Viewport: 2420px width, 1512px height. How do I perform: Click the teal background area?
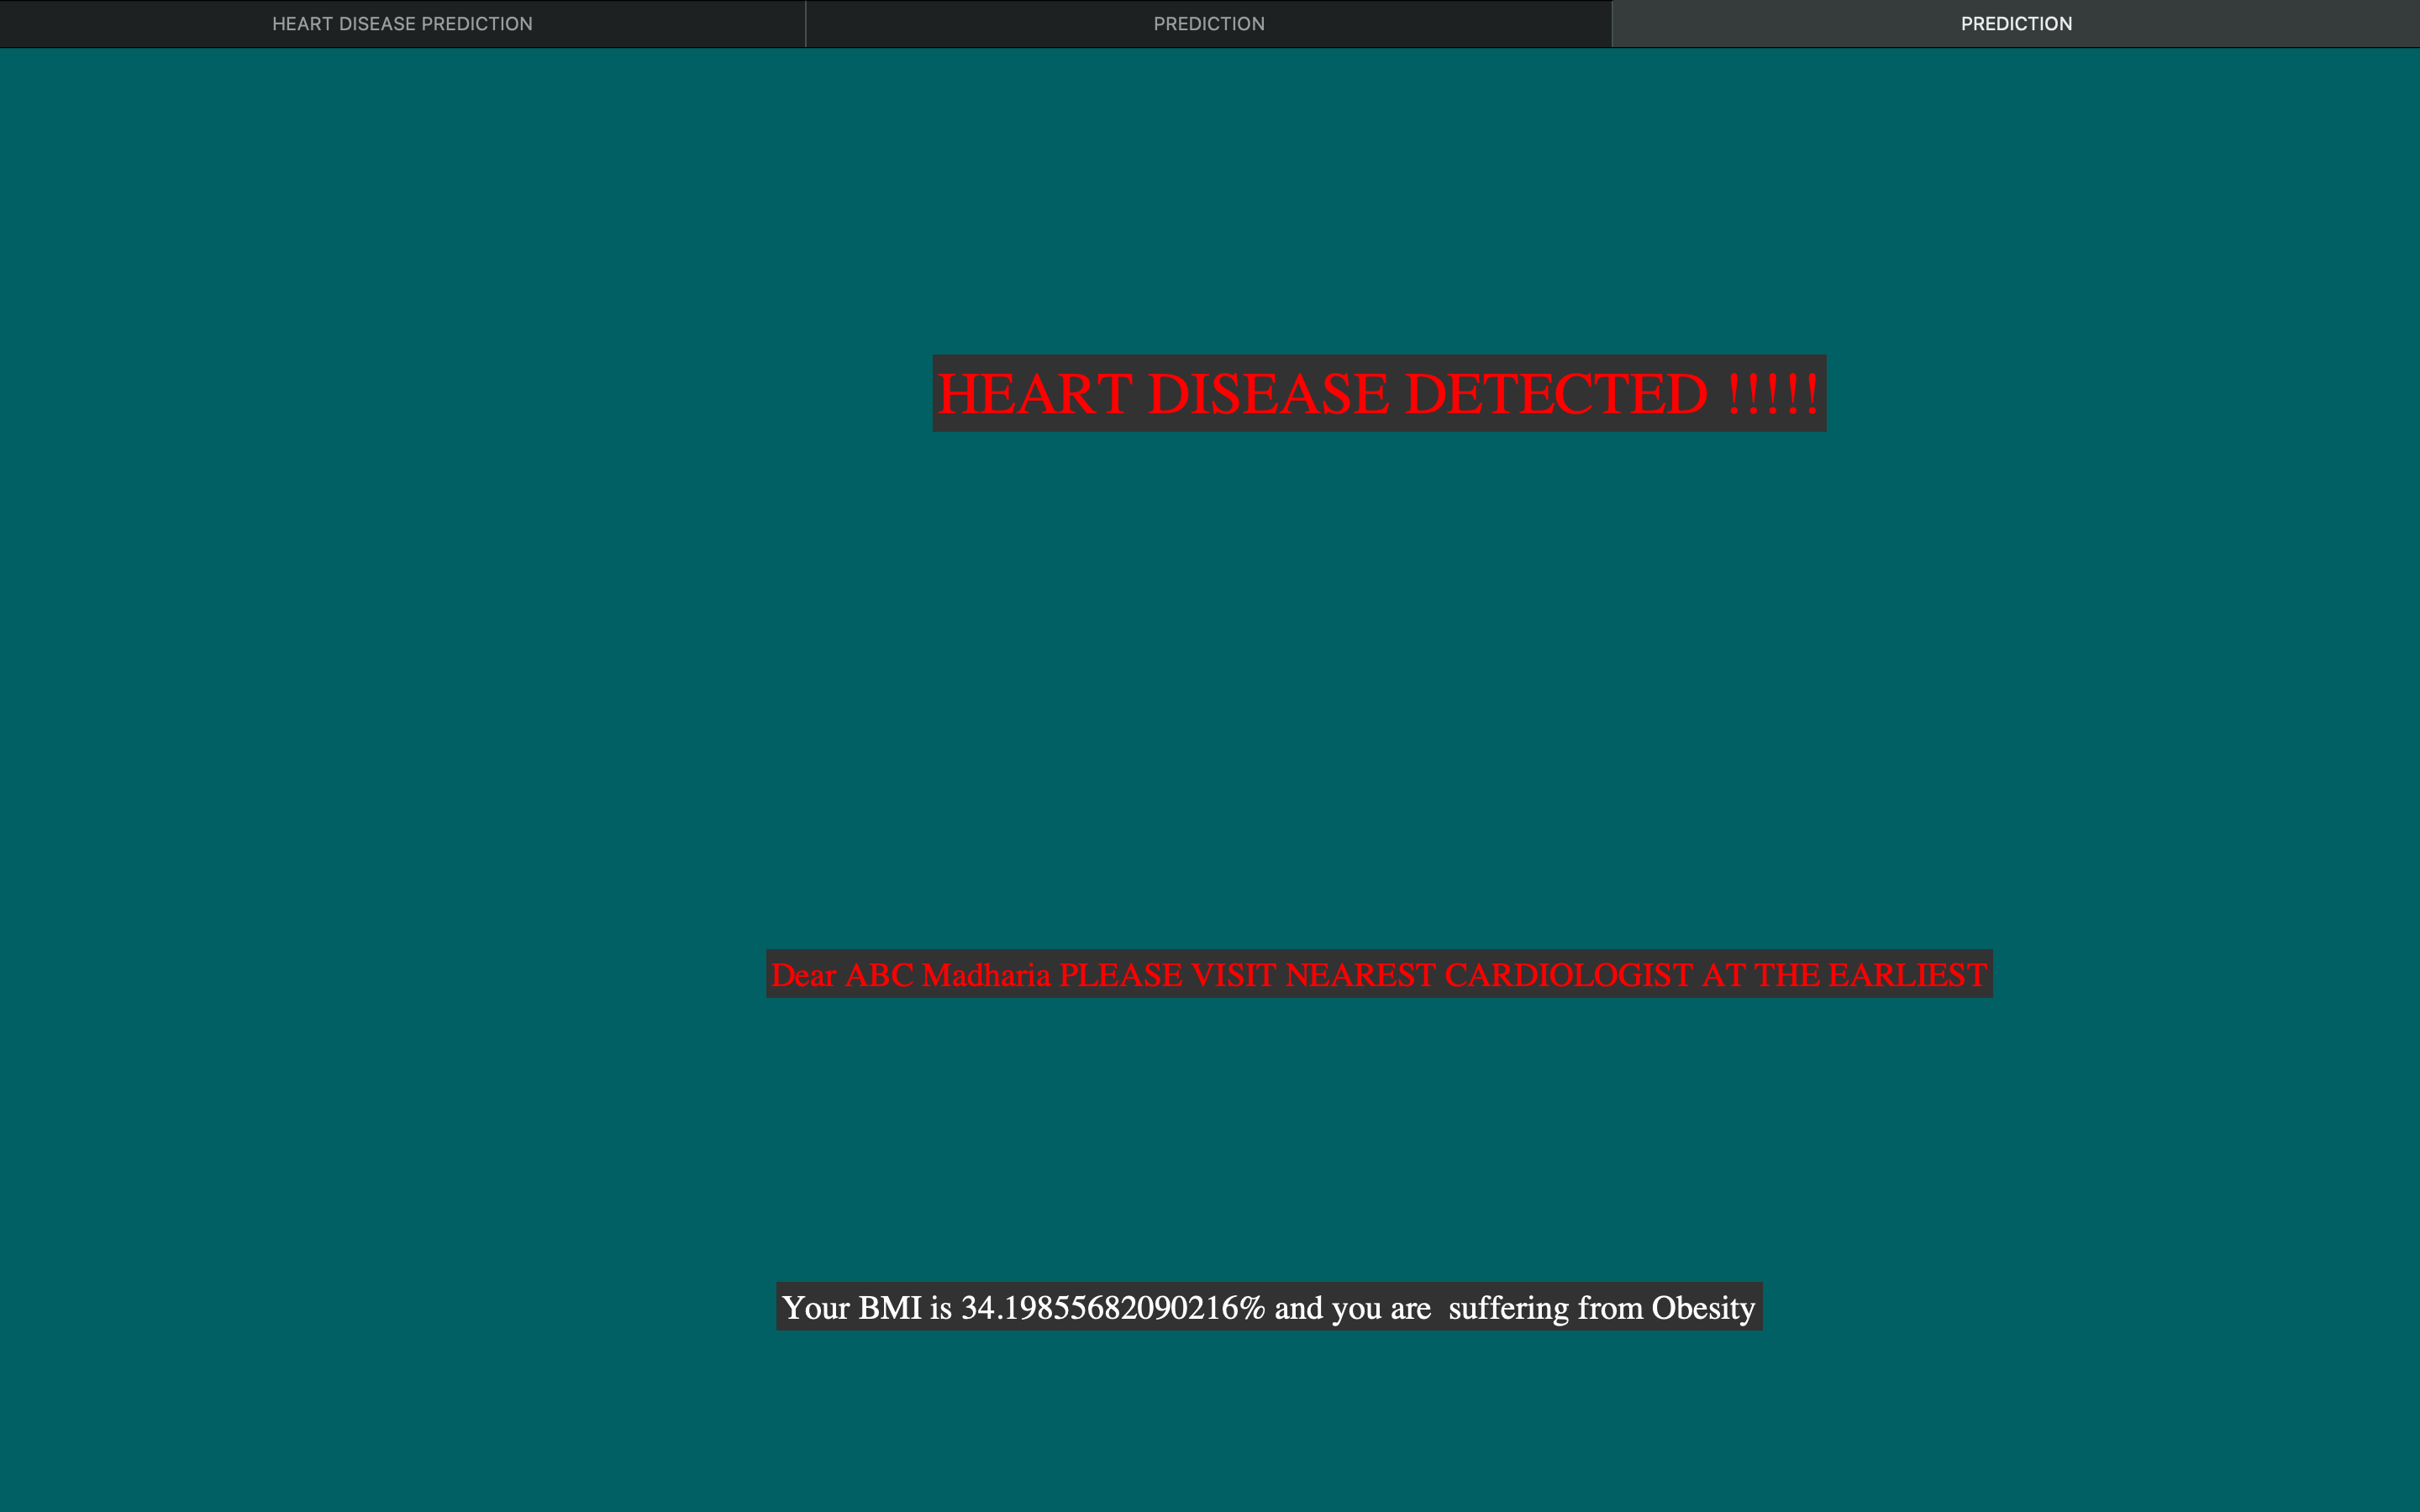pyautogui.click(x=400, y=700)
